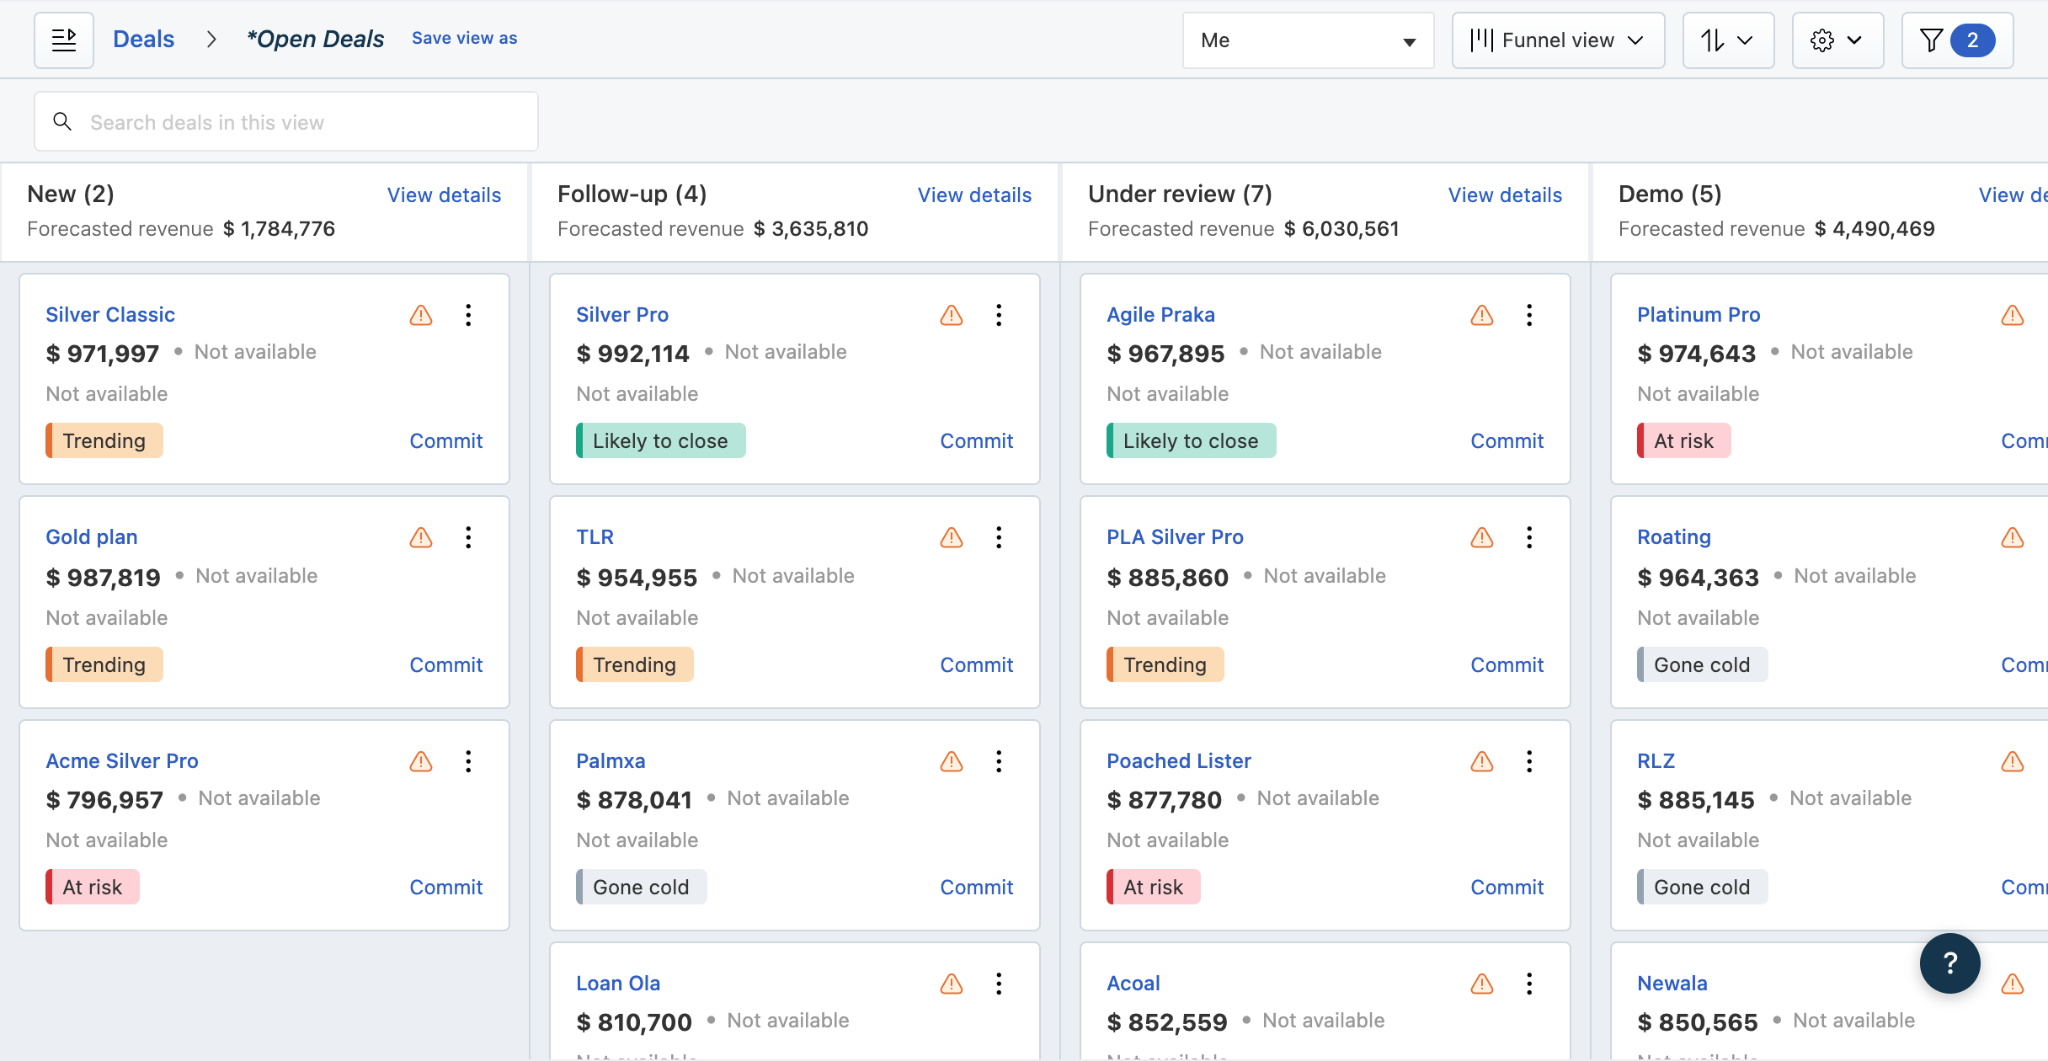Open the Poached Lister deal
Image resolution: width=2048 pixels, height=1061 pixels.
click(x=1179, y=761)
